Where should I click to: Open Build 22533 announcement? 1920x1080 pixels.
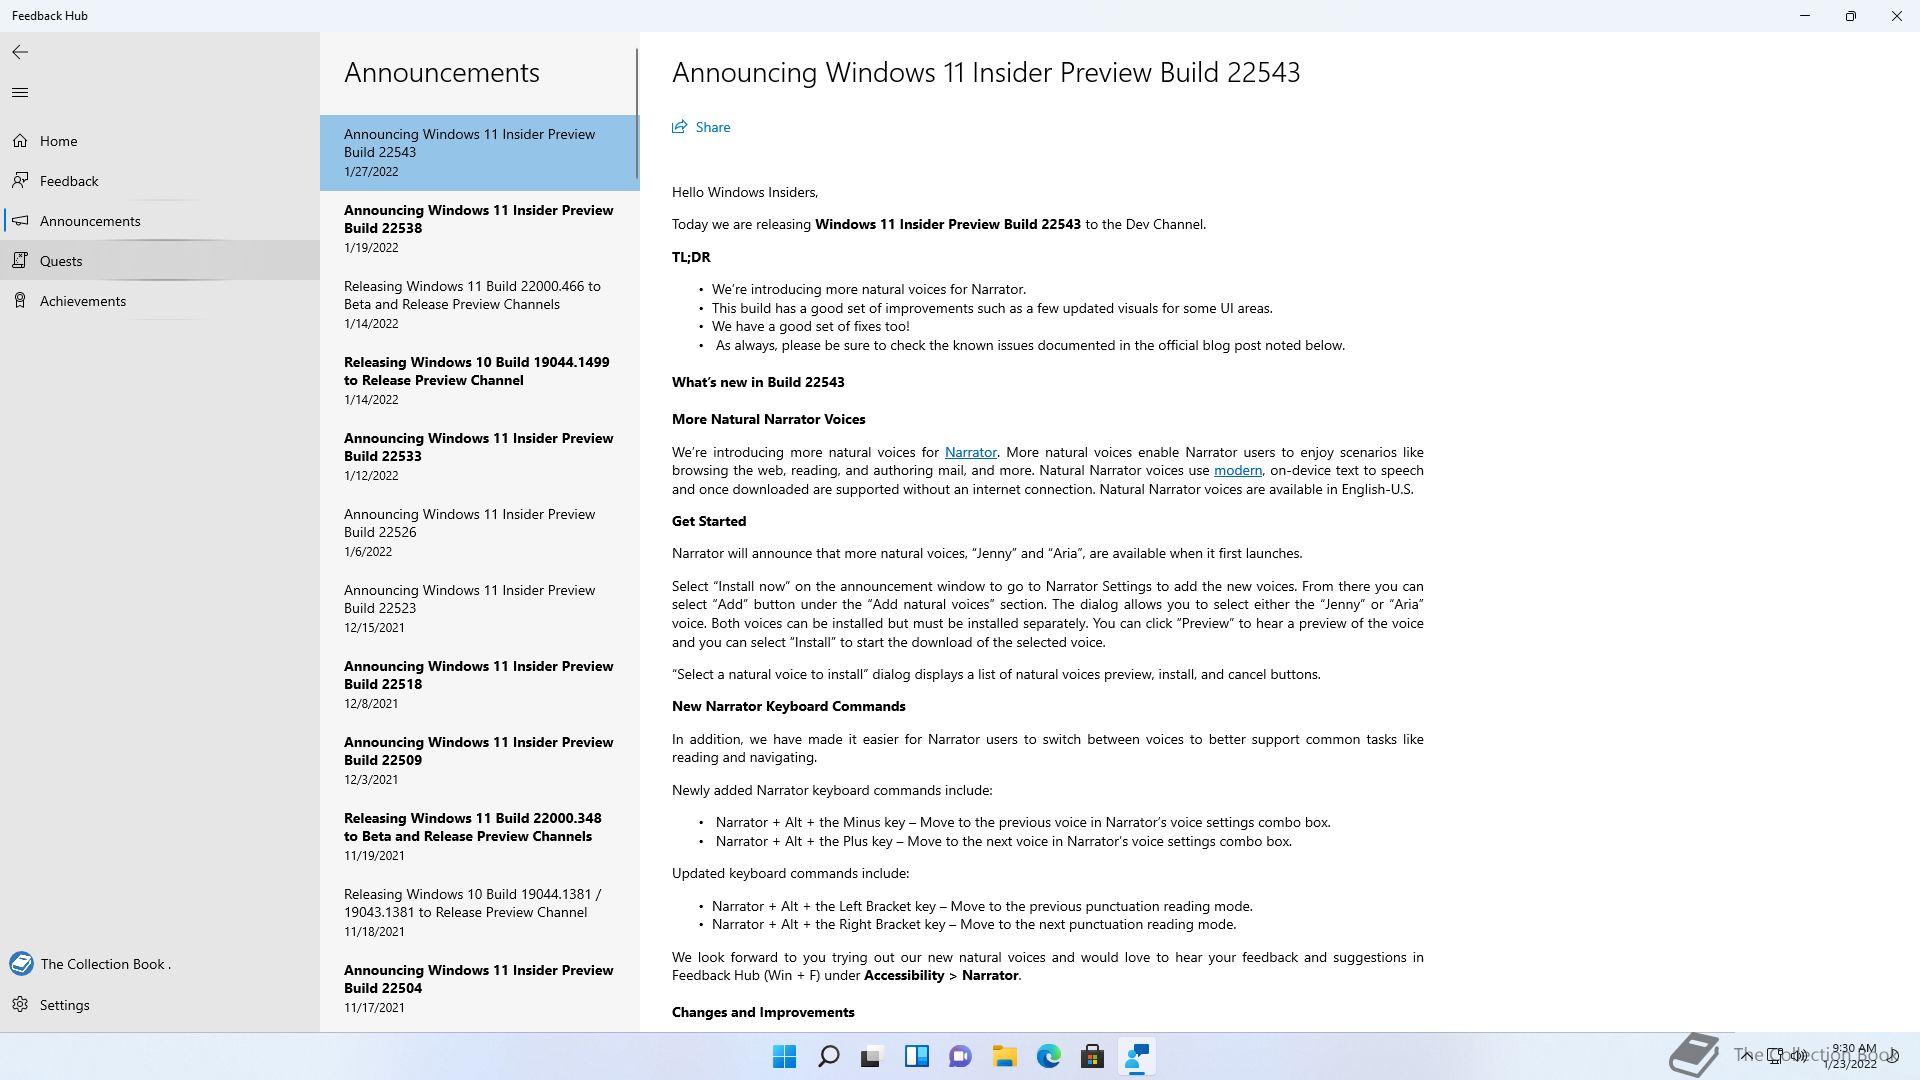click(479, 457)
